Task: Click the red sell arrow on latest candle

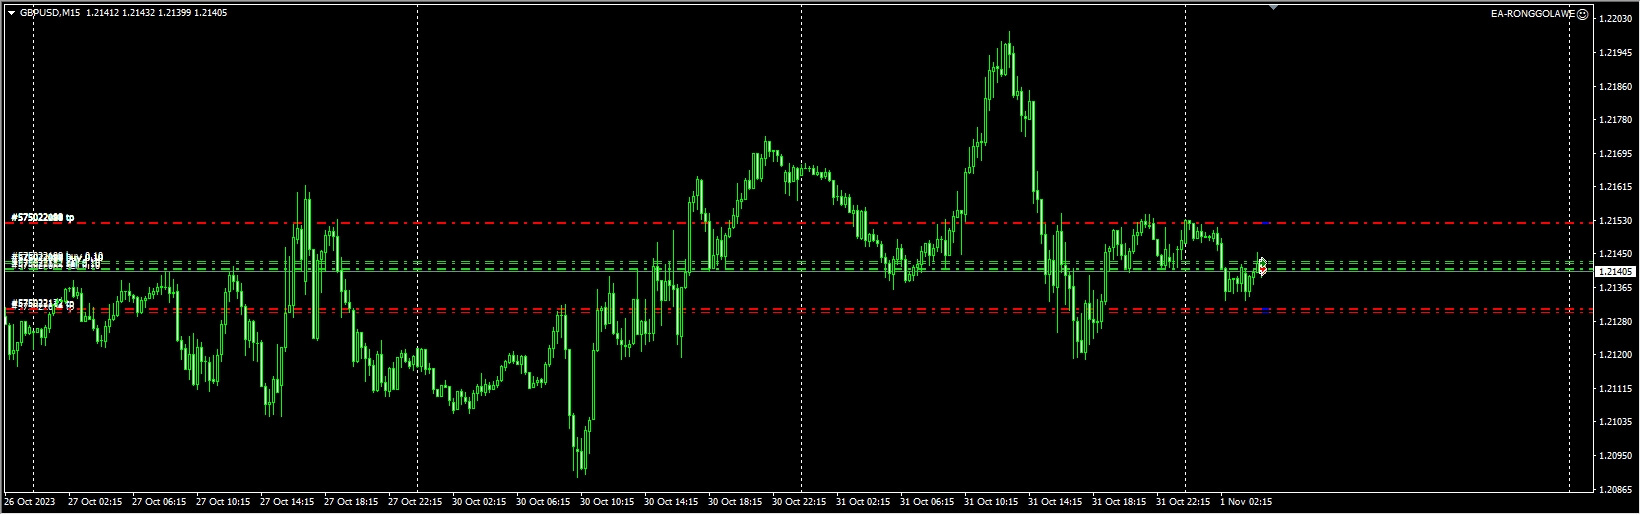Action: click(x=1263, y=270)
